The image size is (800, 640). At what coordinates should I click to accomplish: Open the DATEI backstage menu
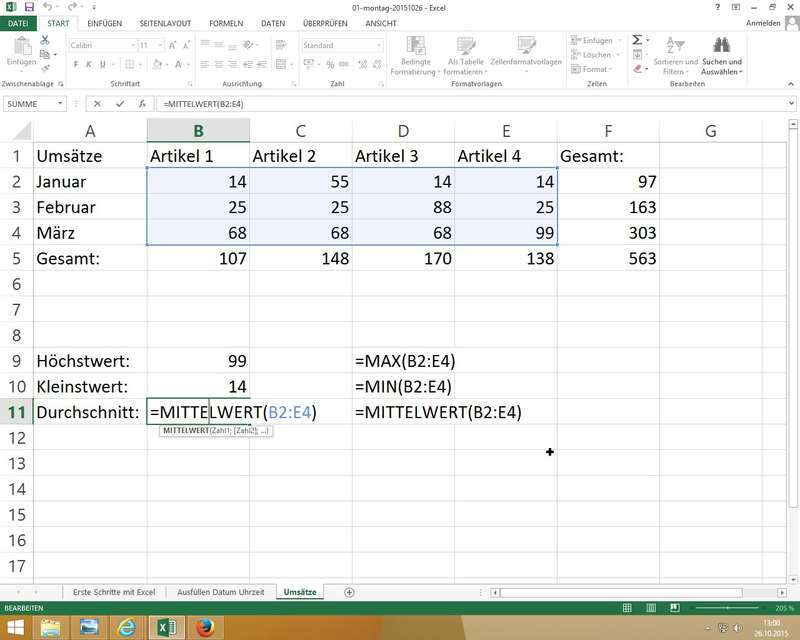[19, 22]
